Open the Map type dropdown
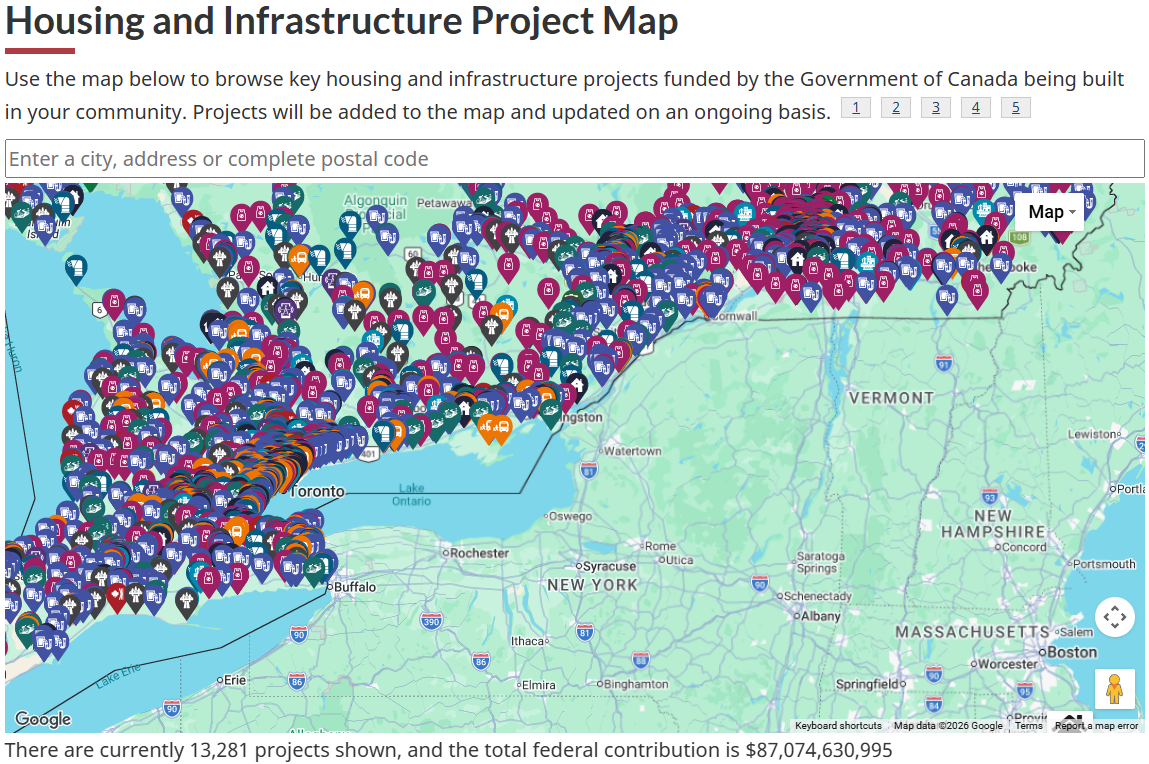The width and height of the screenshot is (1149, 764). click(x=1049, y=212)
